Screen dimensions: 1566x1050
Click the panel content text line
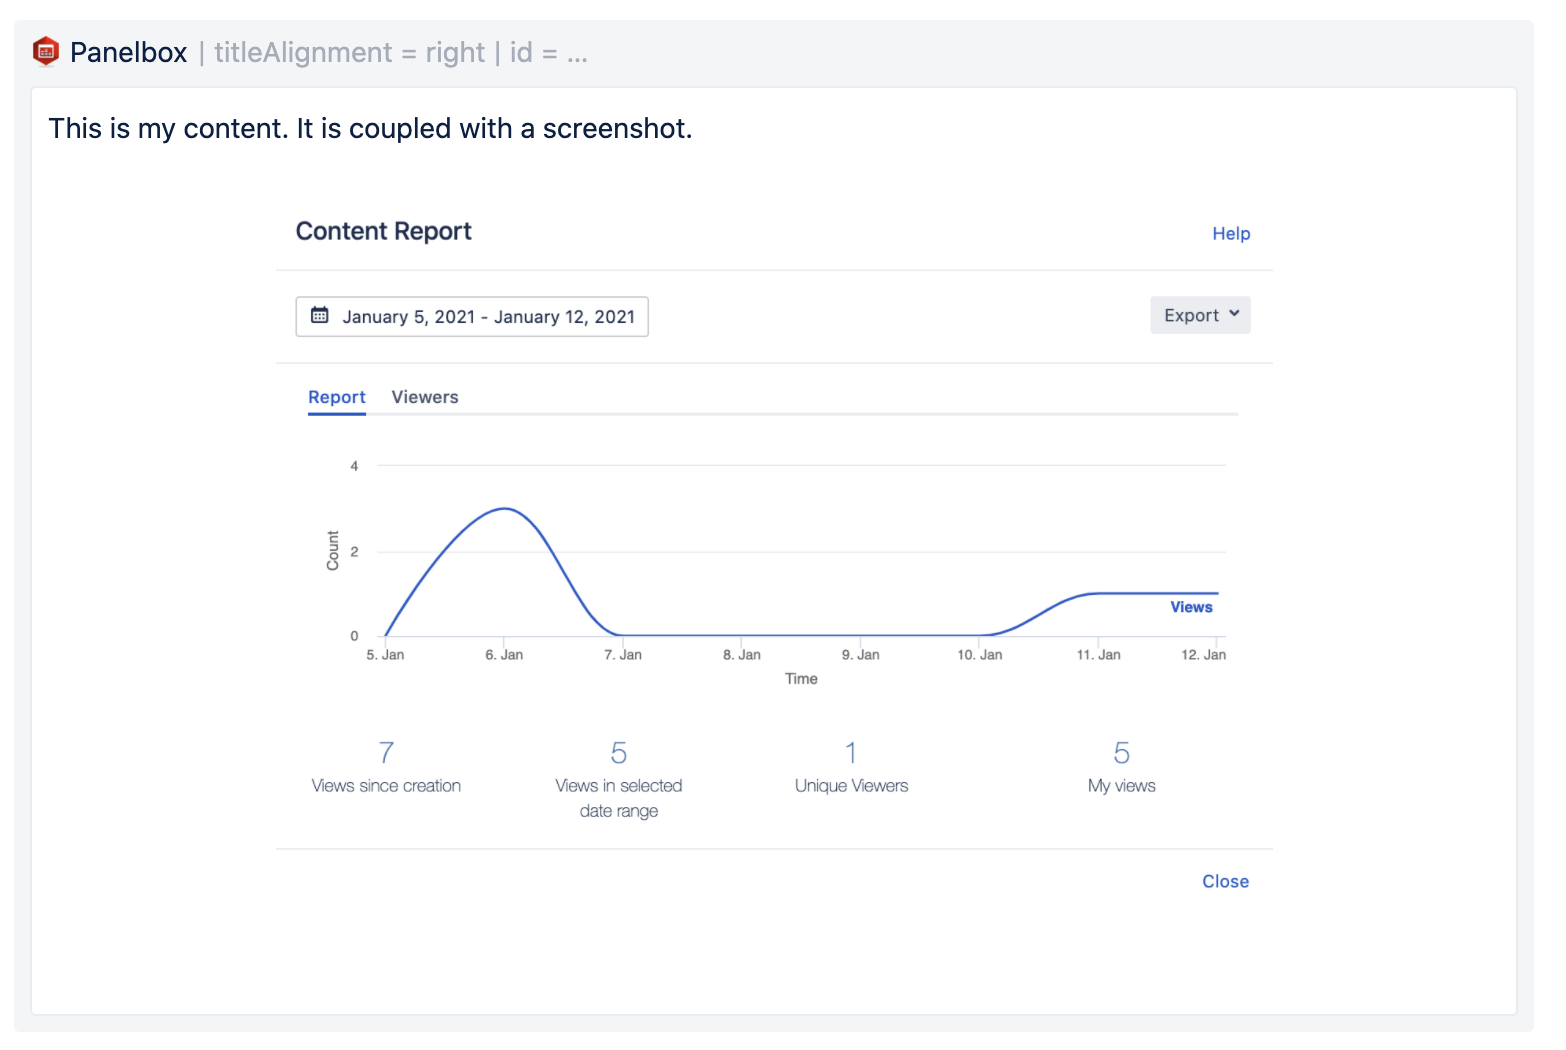370,129
